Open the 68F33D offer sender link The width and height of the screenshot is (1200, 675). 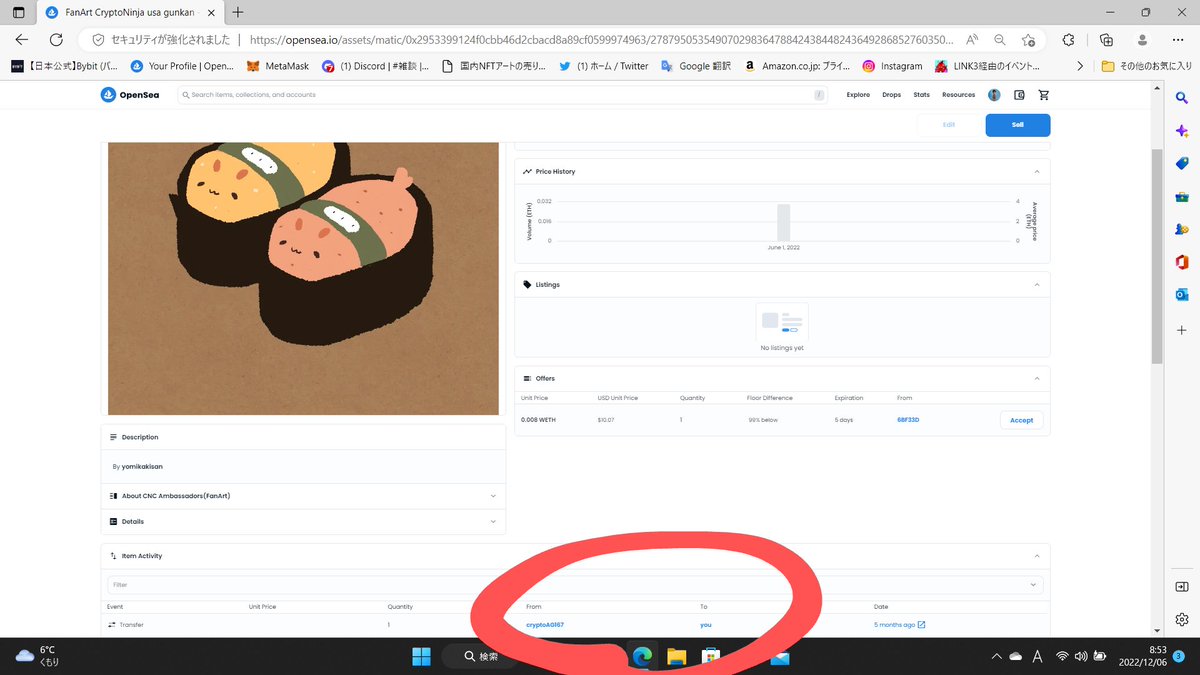[908, 420]
